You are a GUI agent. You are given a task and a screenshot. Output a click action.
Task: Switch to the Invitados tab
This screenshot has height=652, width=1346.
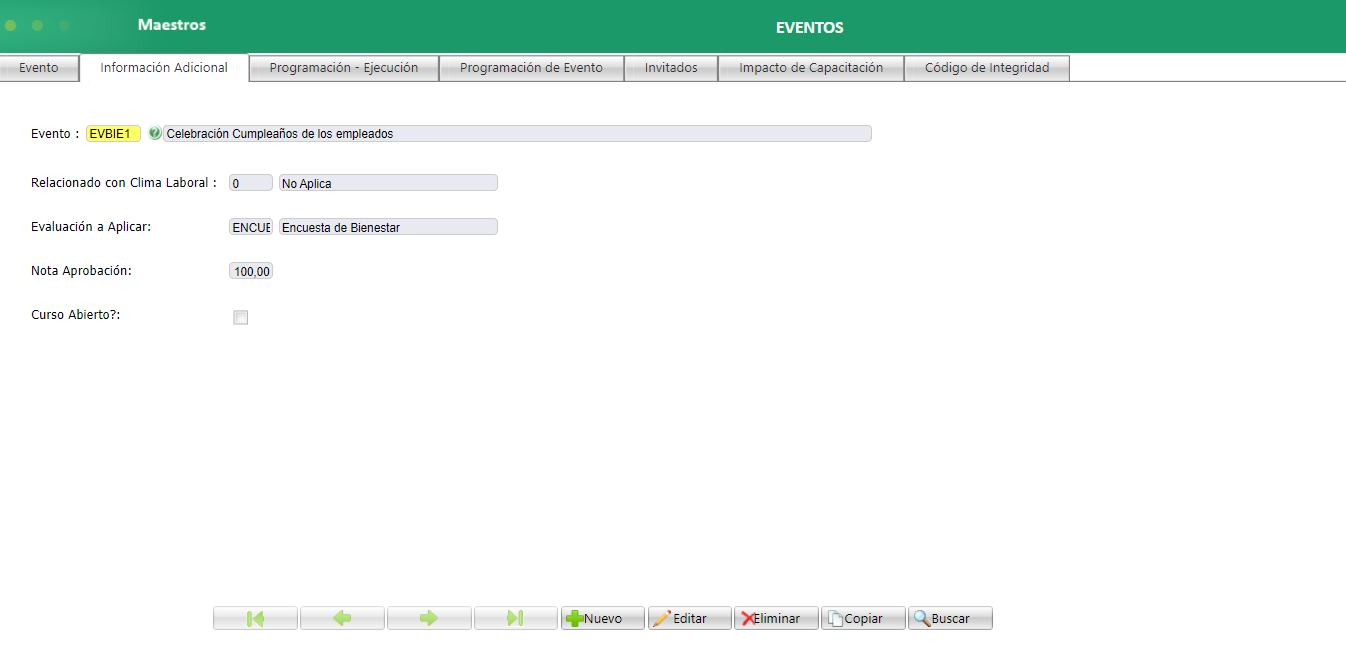coord(671,68)
